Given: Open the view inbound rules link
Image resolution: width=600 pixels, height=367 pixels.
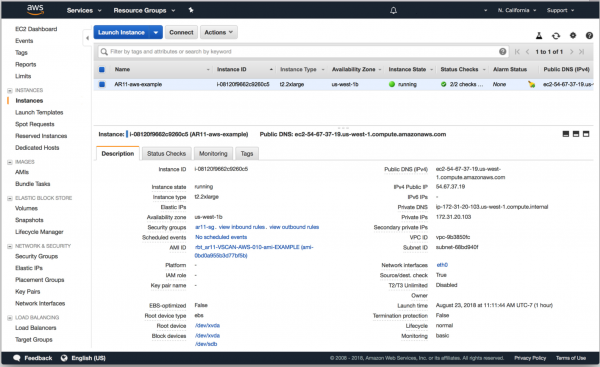Looking at the screenshot, I should coord(242,227).
